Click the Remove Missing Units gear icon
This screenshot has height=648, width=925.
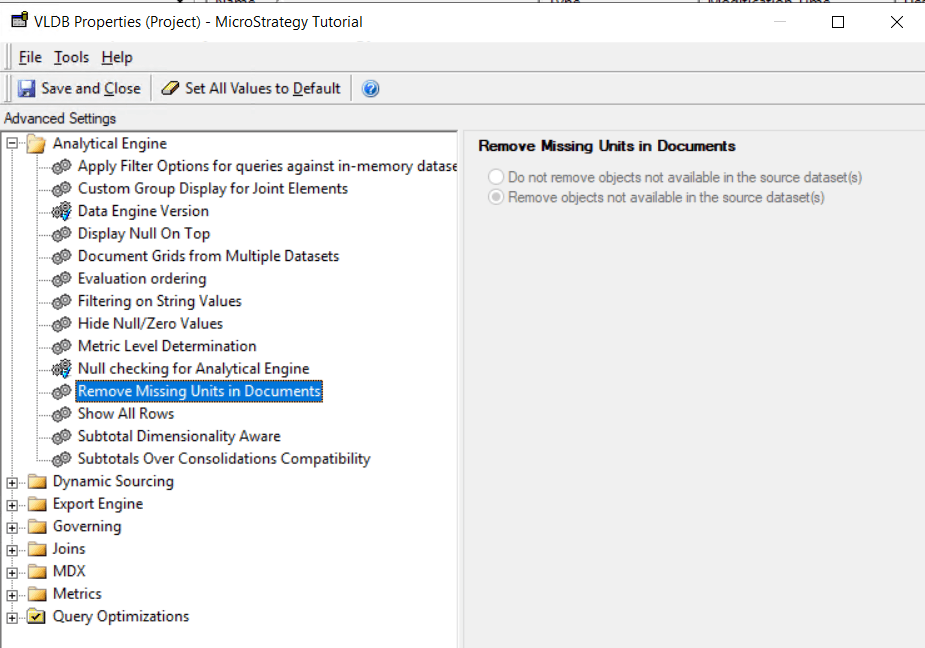click(61, 391)
